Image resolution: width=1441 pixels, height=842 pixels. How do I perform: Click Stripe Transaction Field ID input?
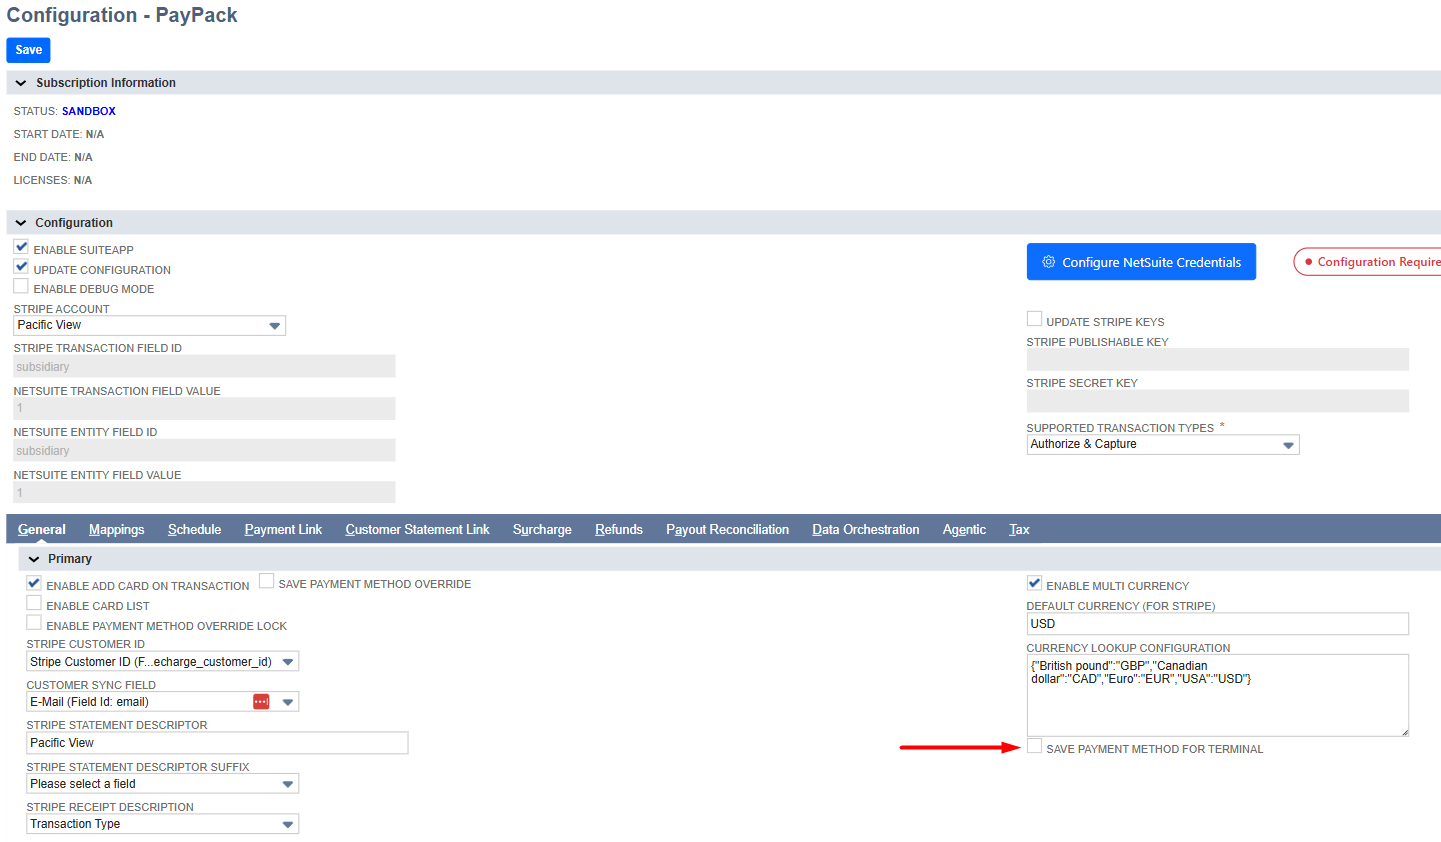click(204, 367)
